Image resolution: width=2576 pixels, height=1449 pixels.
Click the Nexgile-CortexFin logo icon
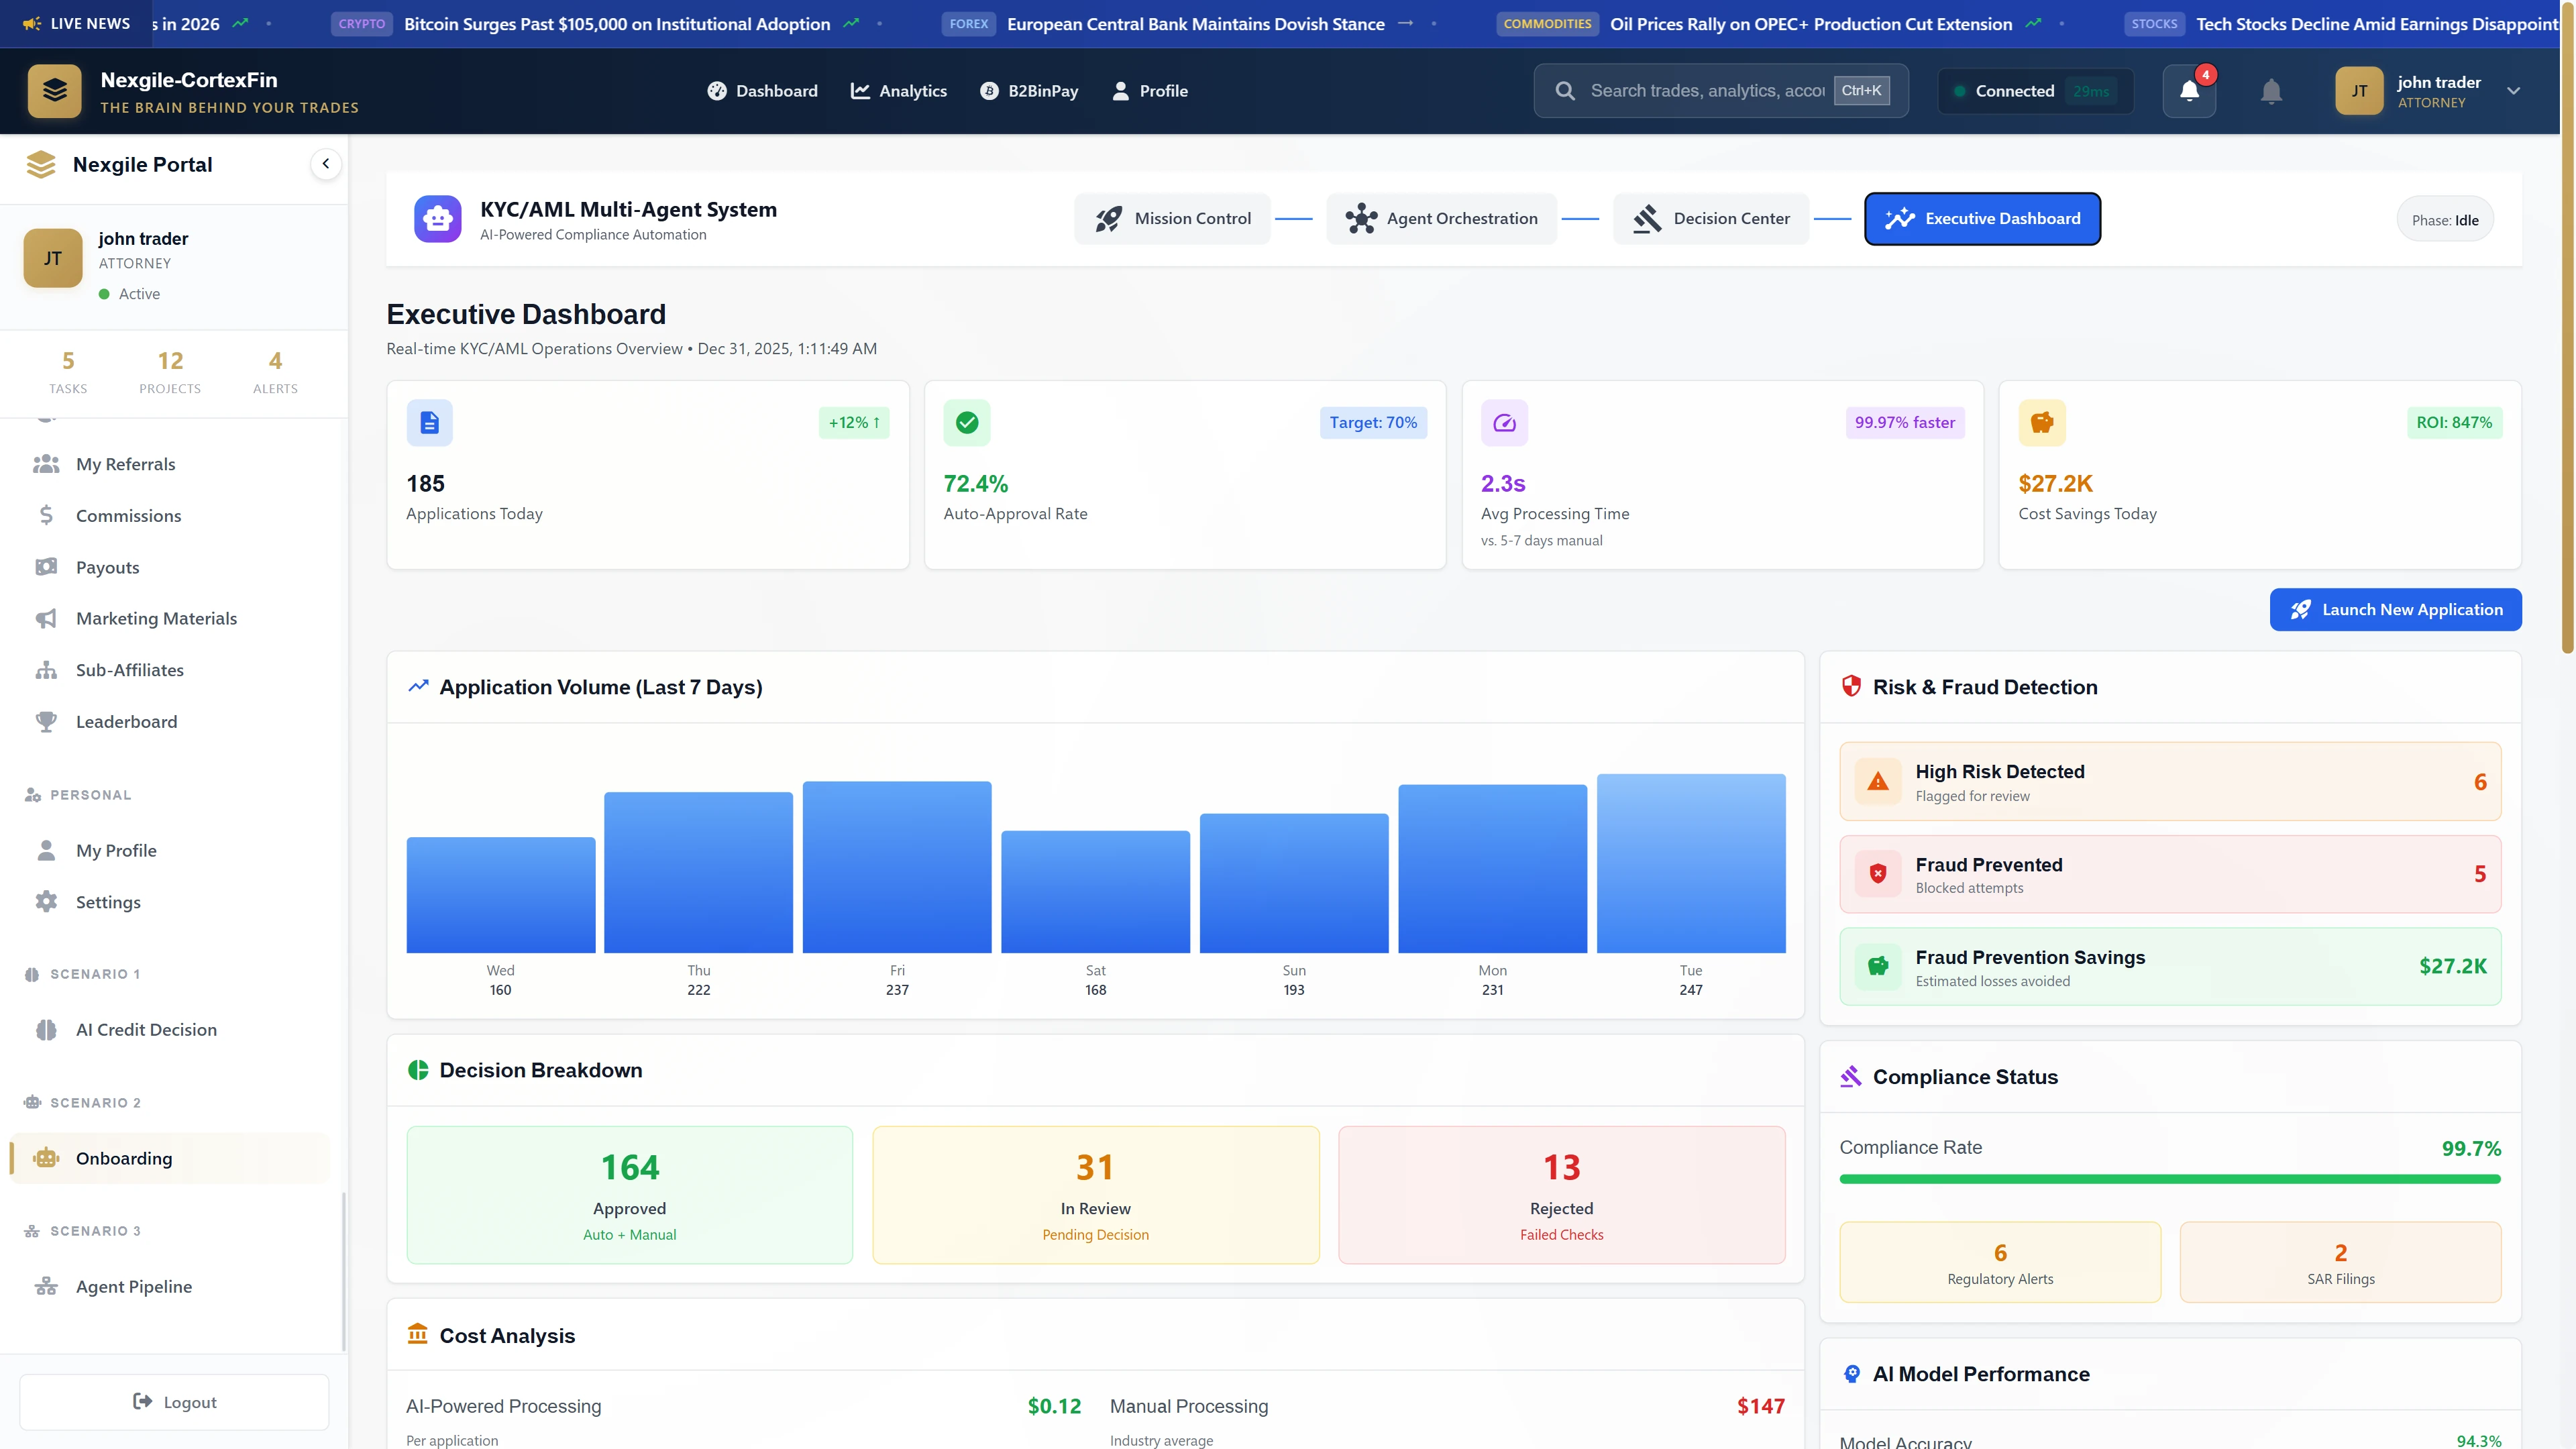pos(54,90)
